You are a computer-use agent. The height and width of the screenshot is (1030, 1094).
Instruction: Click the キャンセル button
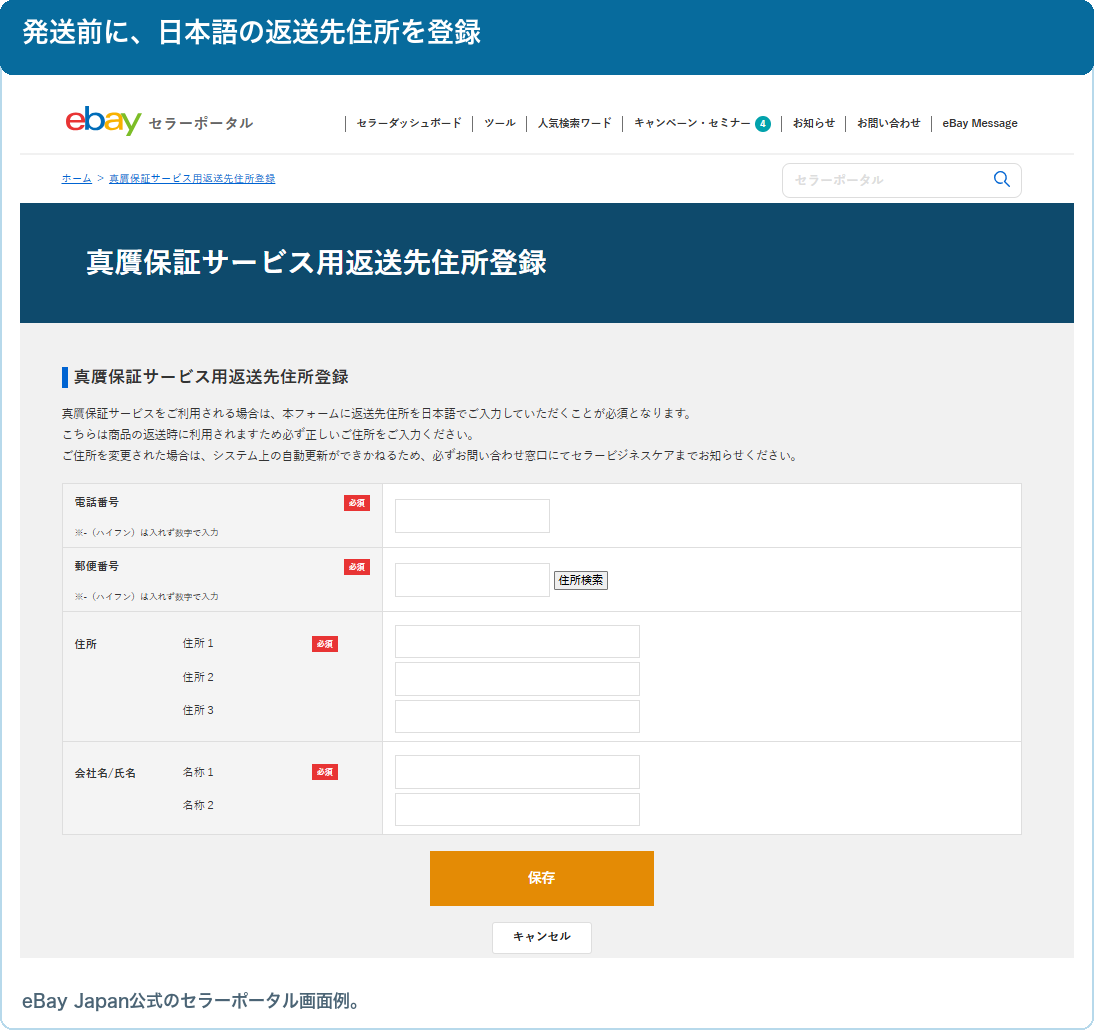click(x=541, y=937)
